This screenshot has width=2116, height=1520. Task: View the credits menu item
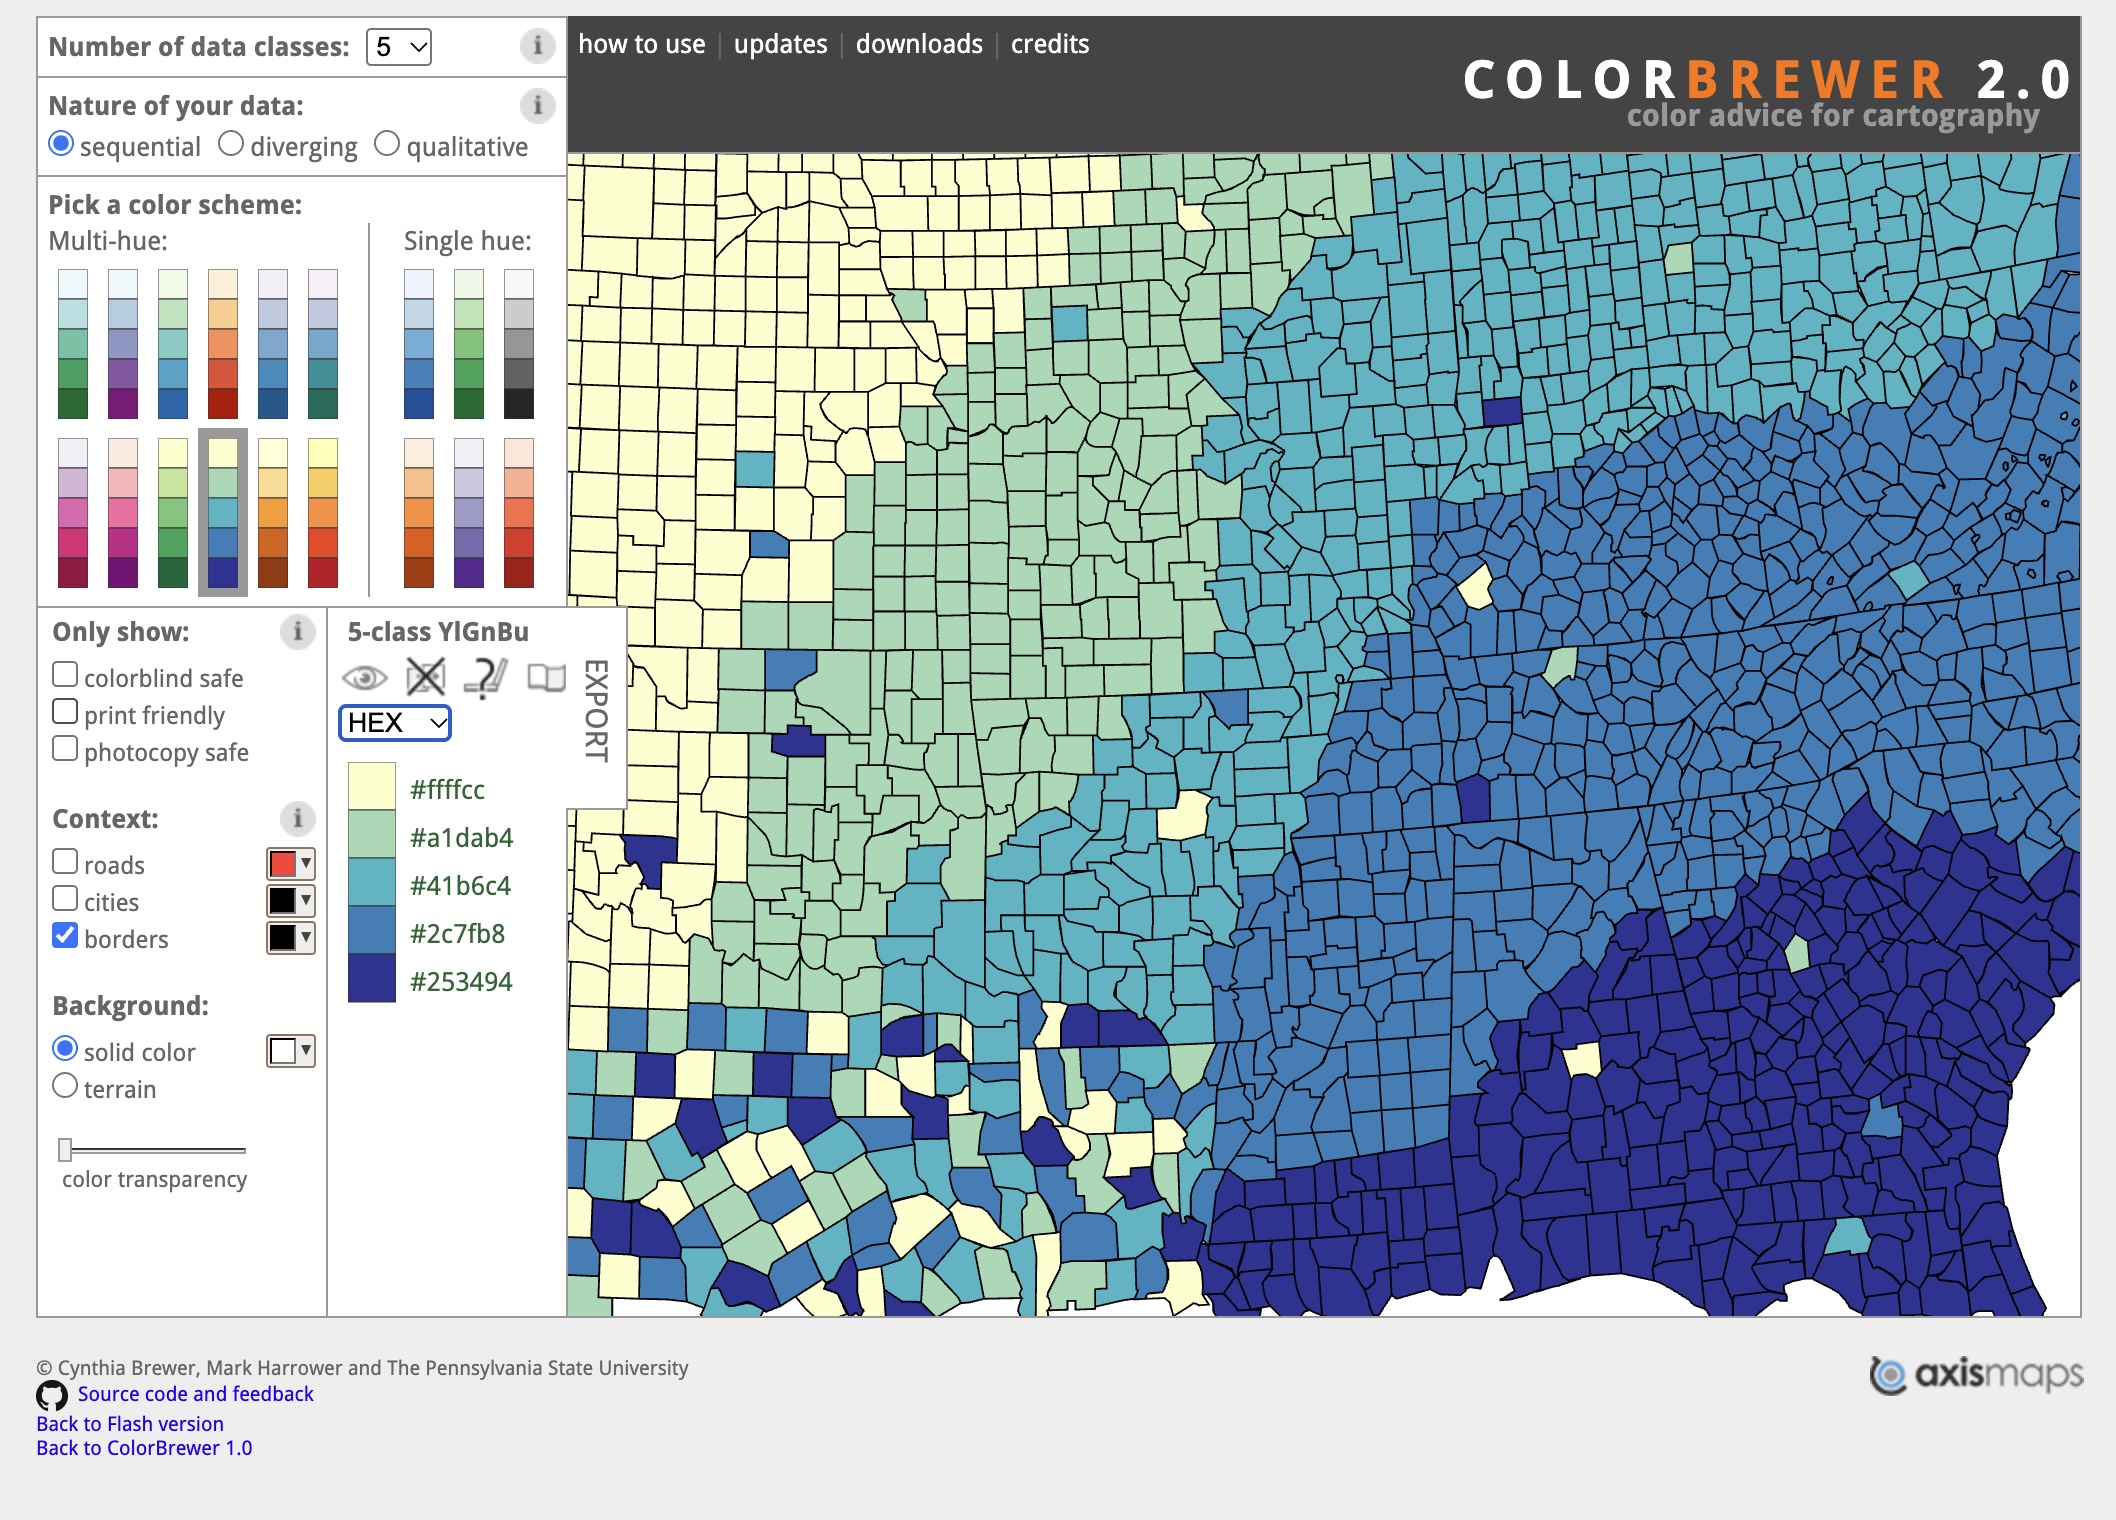(1050, 44)
